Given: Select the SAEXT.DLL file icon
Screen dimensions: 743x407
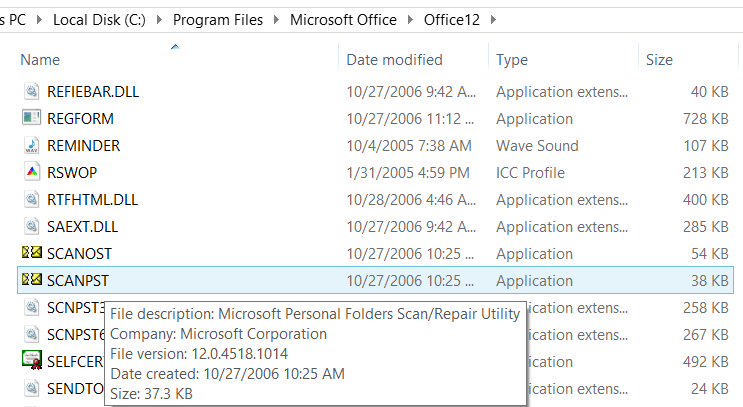Looking at the screenshot, I should tap(32, 226).
